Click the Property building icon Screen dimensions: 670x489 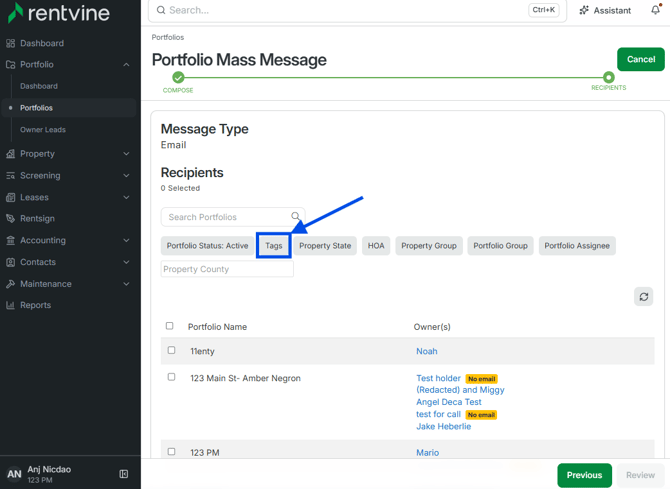pos(11,154)
